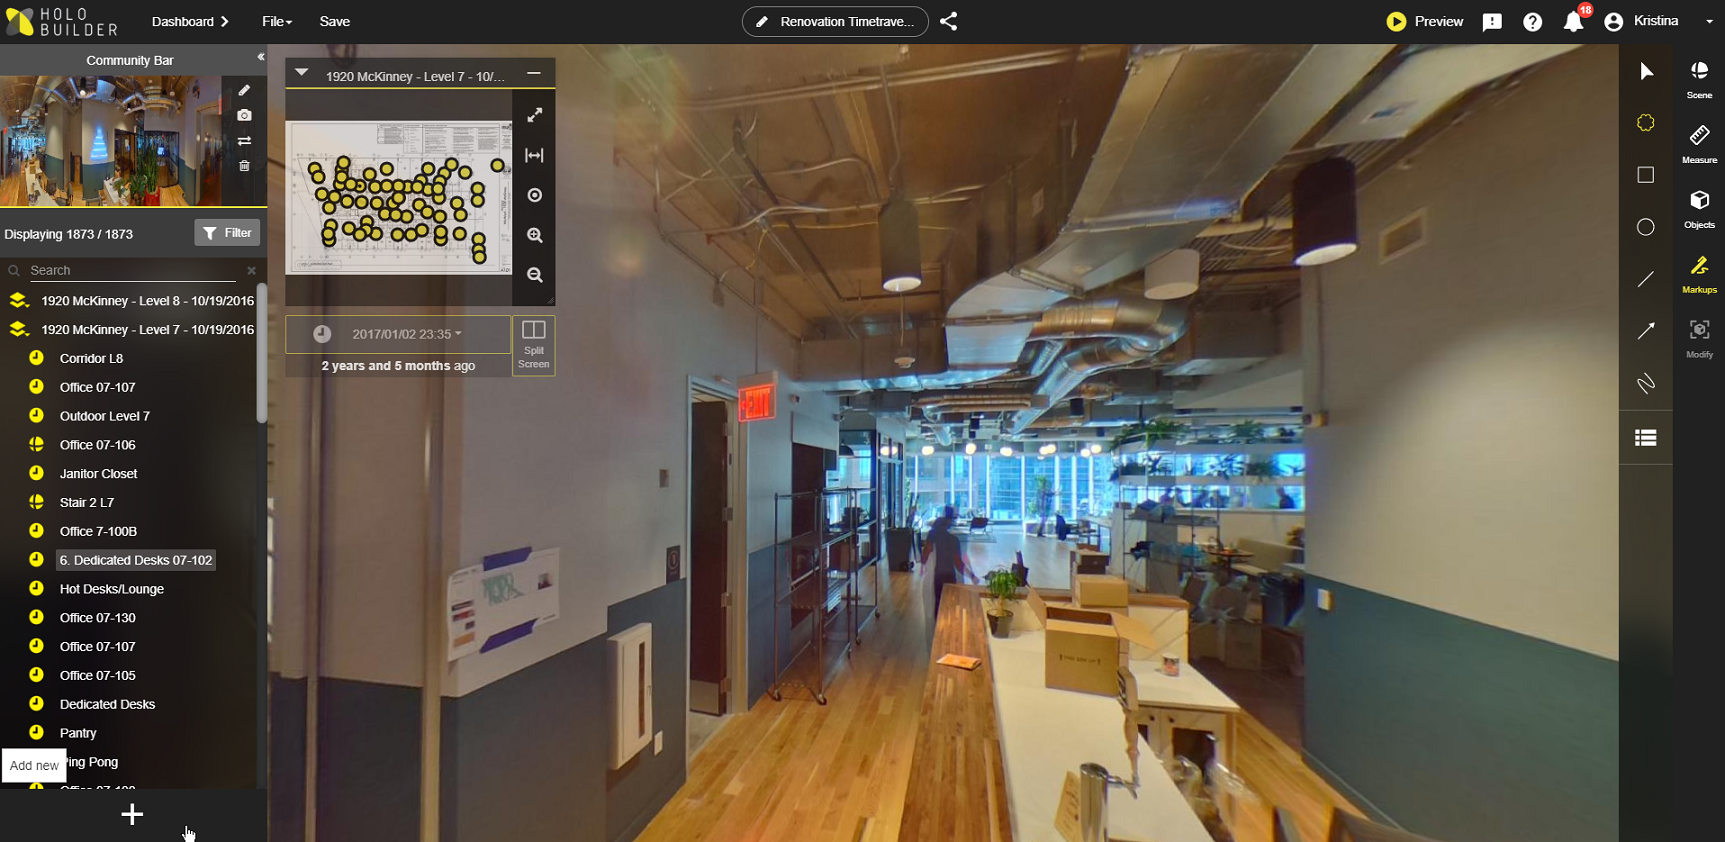Open the Filter options
The height and width of the screenshot is (842, 1725).
(x=227, y=233)
